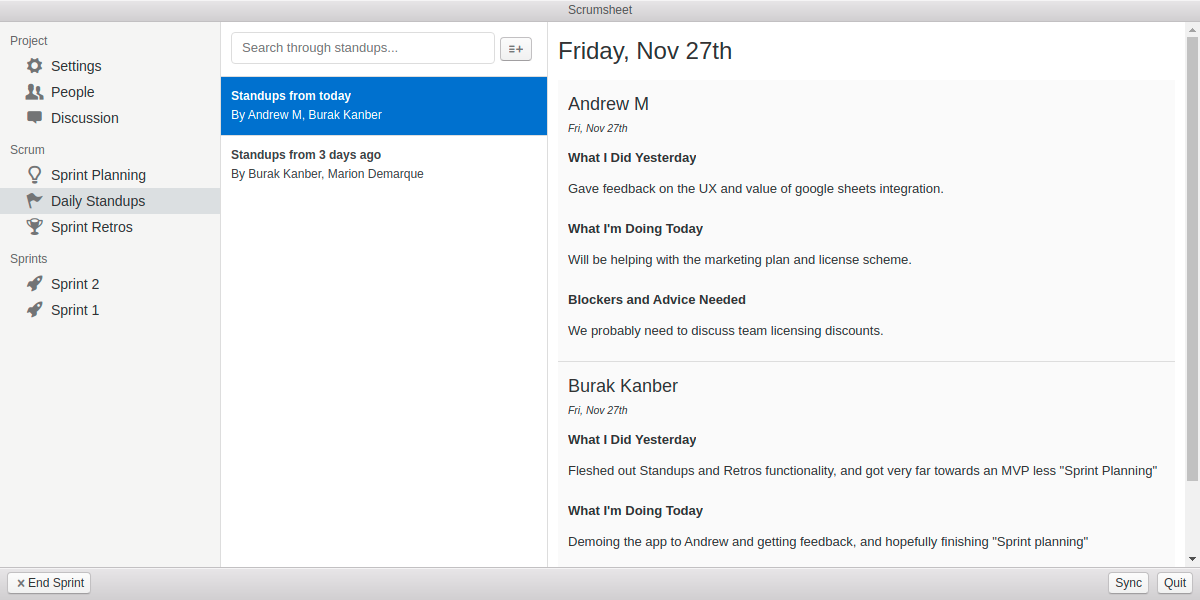The image size is (1200, 600).
Task: Click the Sync button
Action: pos(1128,583)
